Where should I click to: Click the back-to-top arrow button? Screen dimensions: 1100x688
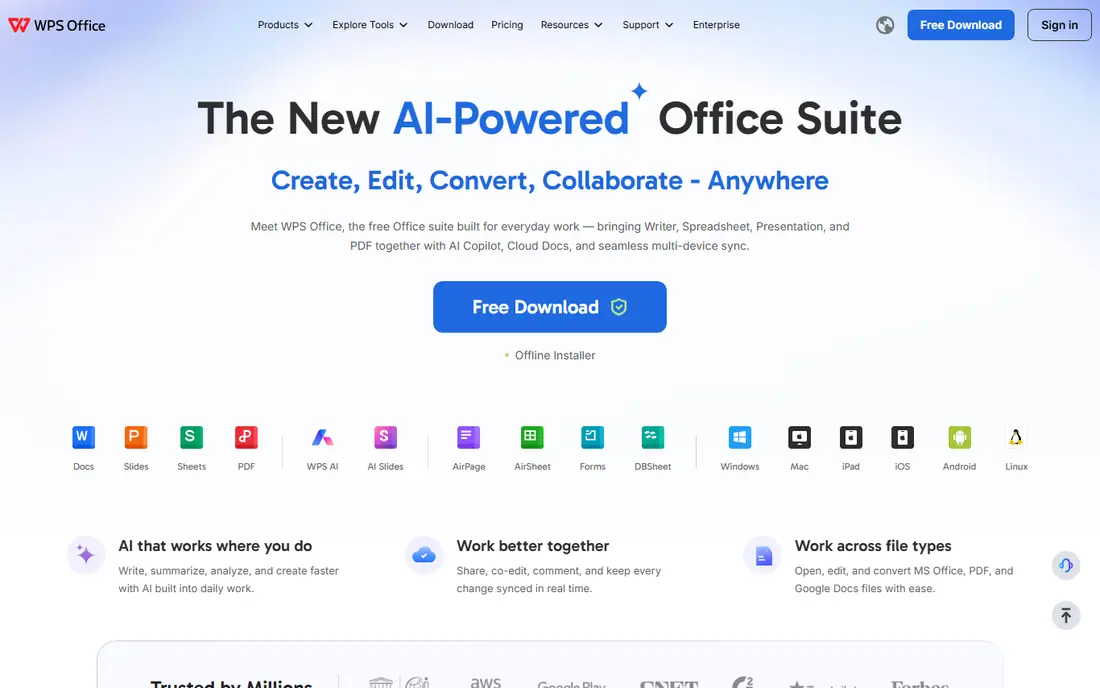pos(1066,616)
